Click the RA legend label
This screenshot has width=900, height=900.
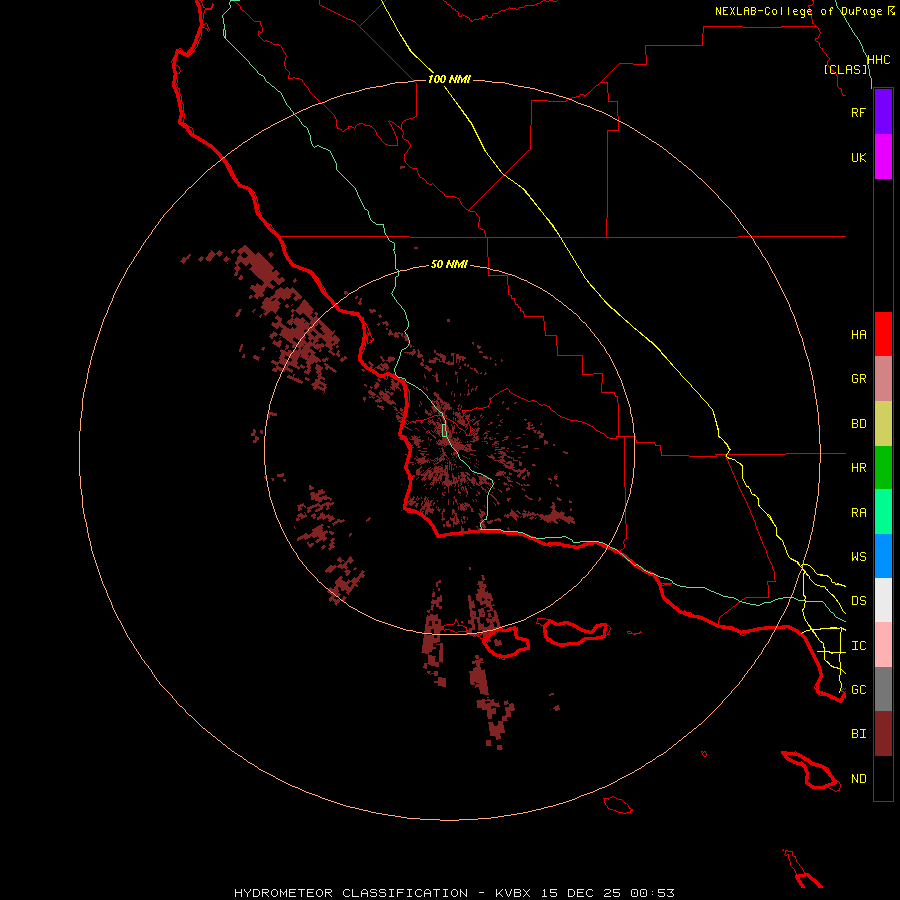pyautogui.click(x=858, y=512)
